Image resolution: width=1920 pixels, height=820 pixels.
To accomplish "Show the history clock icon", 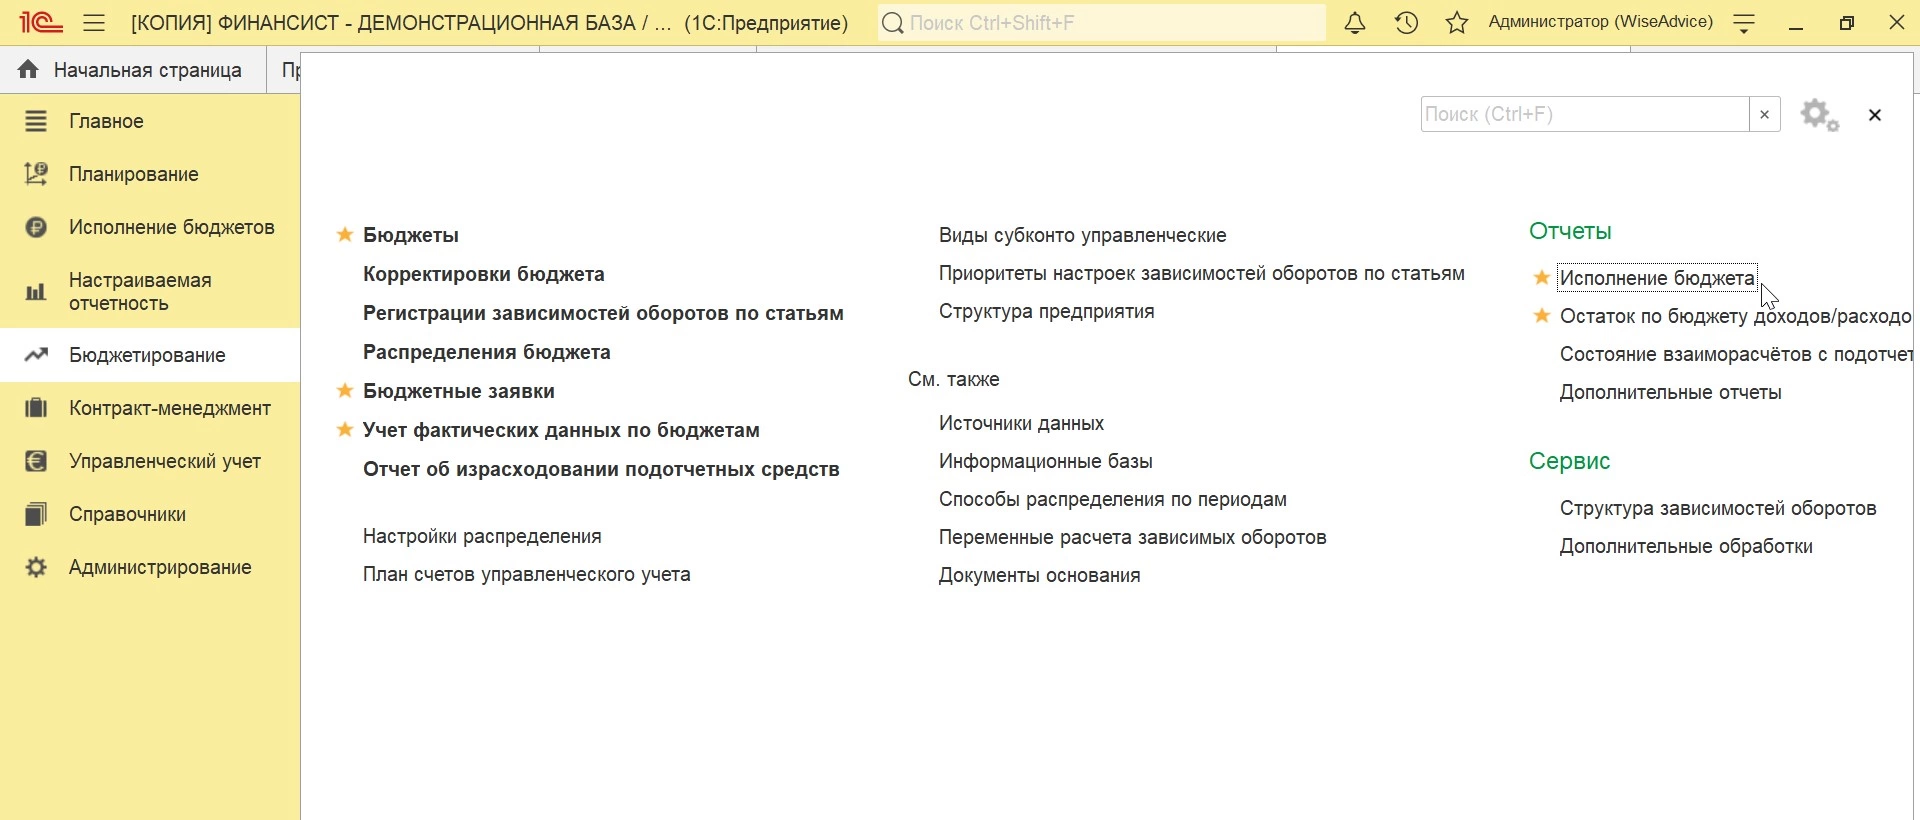I will click(x=1407, y=22).
